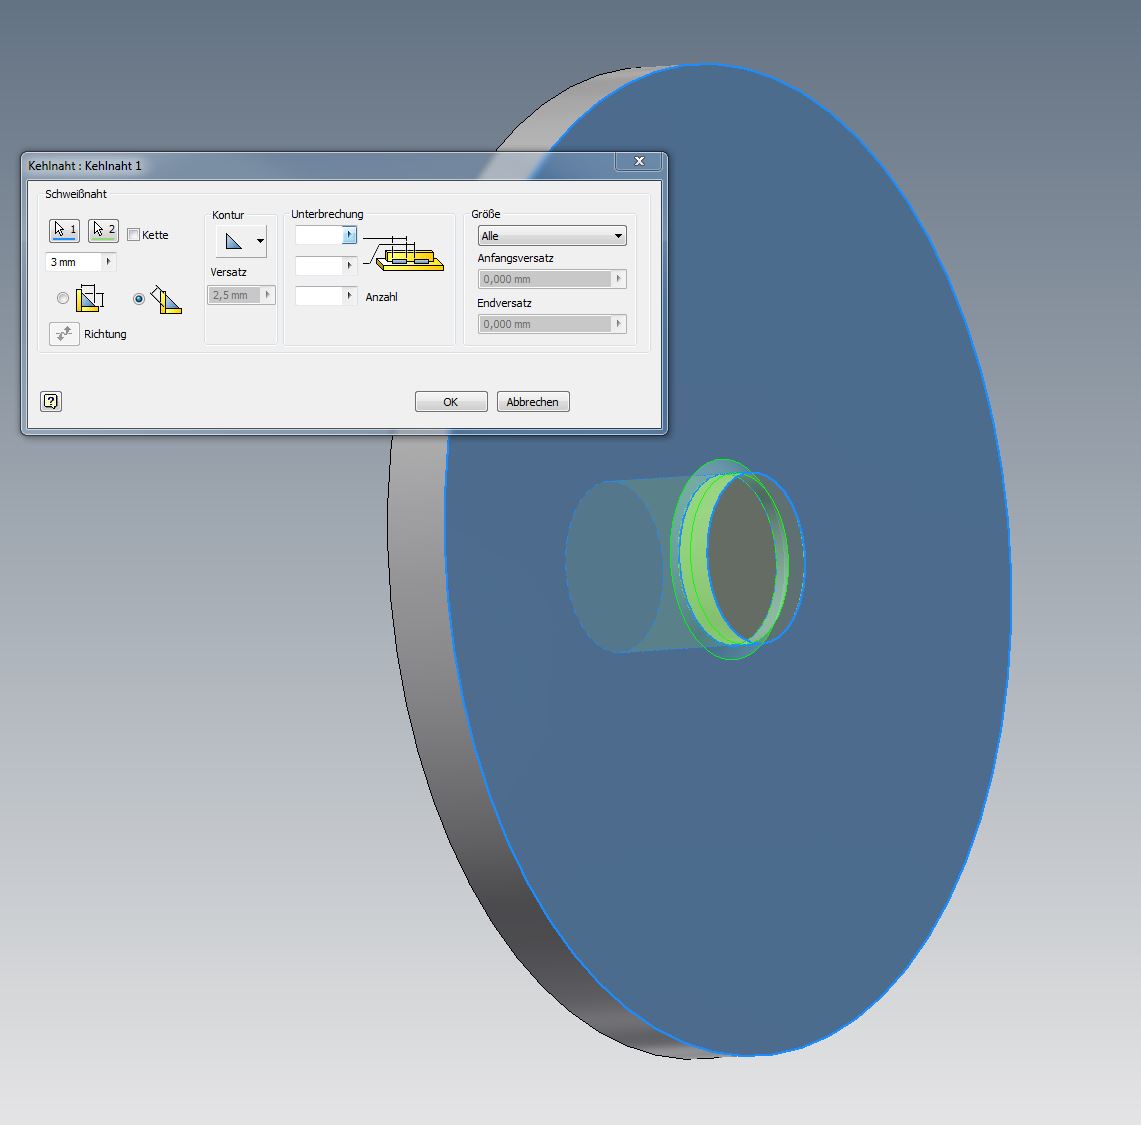The height and width of the screenshot is (1125, 1141).
Task: Open the Anfangsversatz value arrow menu
Action: tap(619, 279)
